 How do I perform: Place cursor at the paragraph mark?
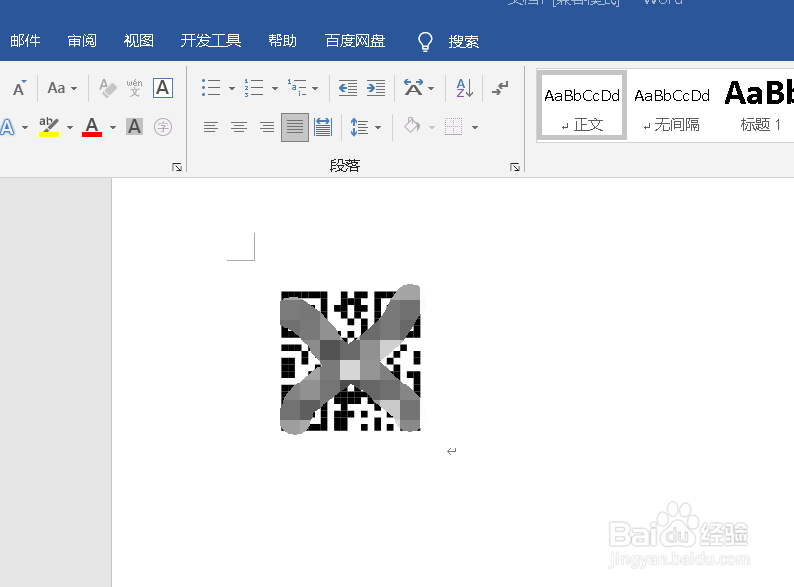tap(451, 451)
